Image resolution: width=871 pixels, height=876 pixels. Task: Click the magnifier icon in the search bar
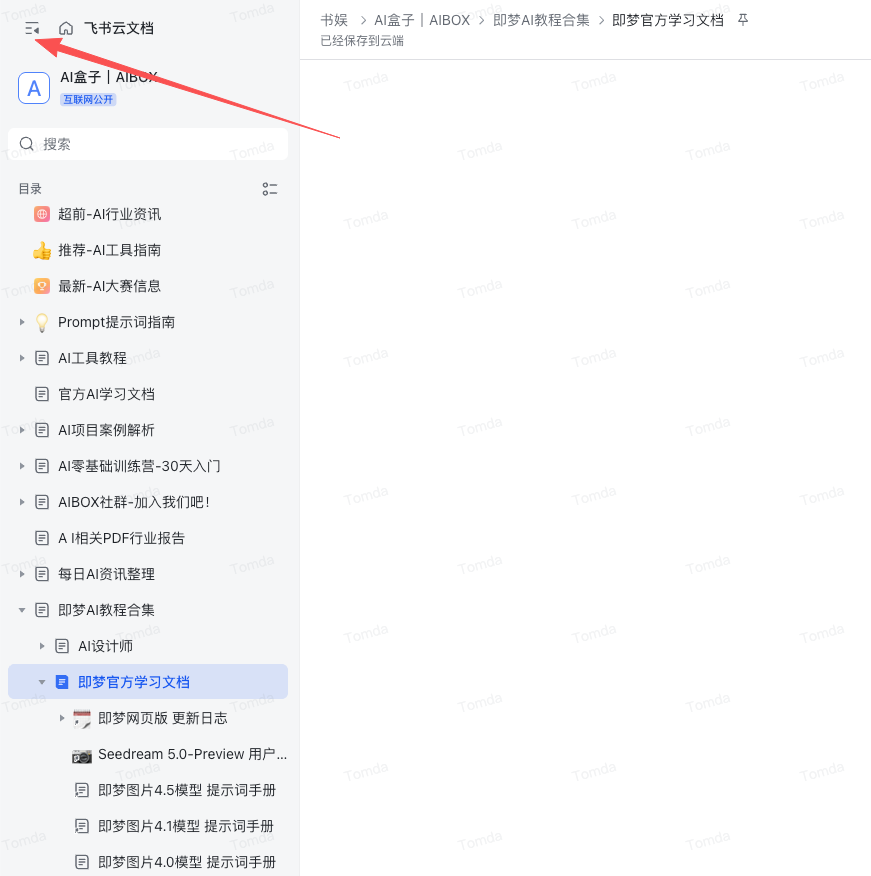coord(26,143)
